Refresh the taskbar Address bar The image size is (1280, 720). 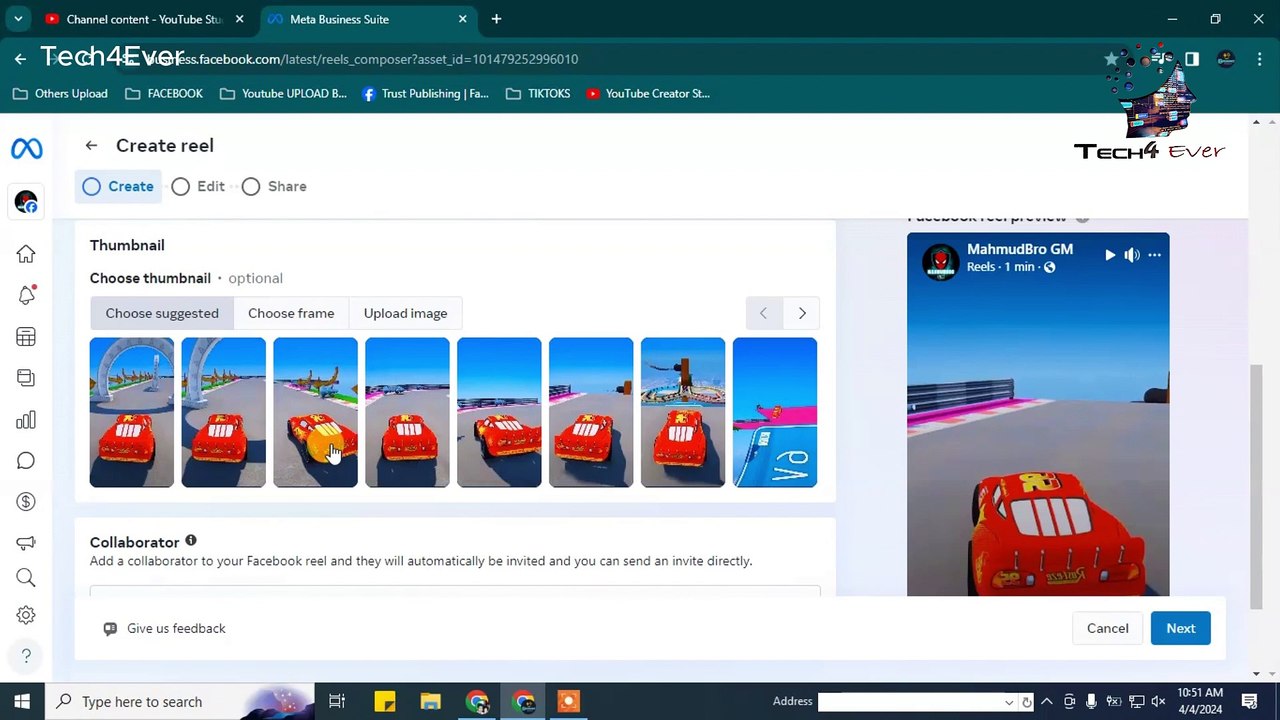pos(1026,702)
